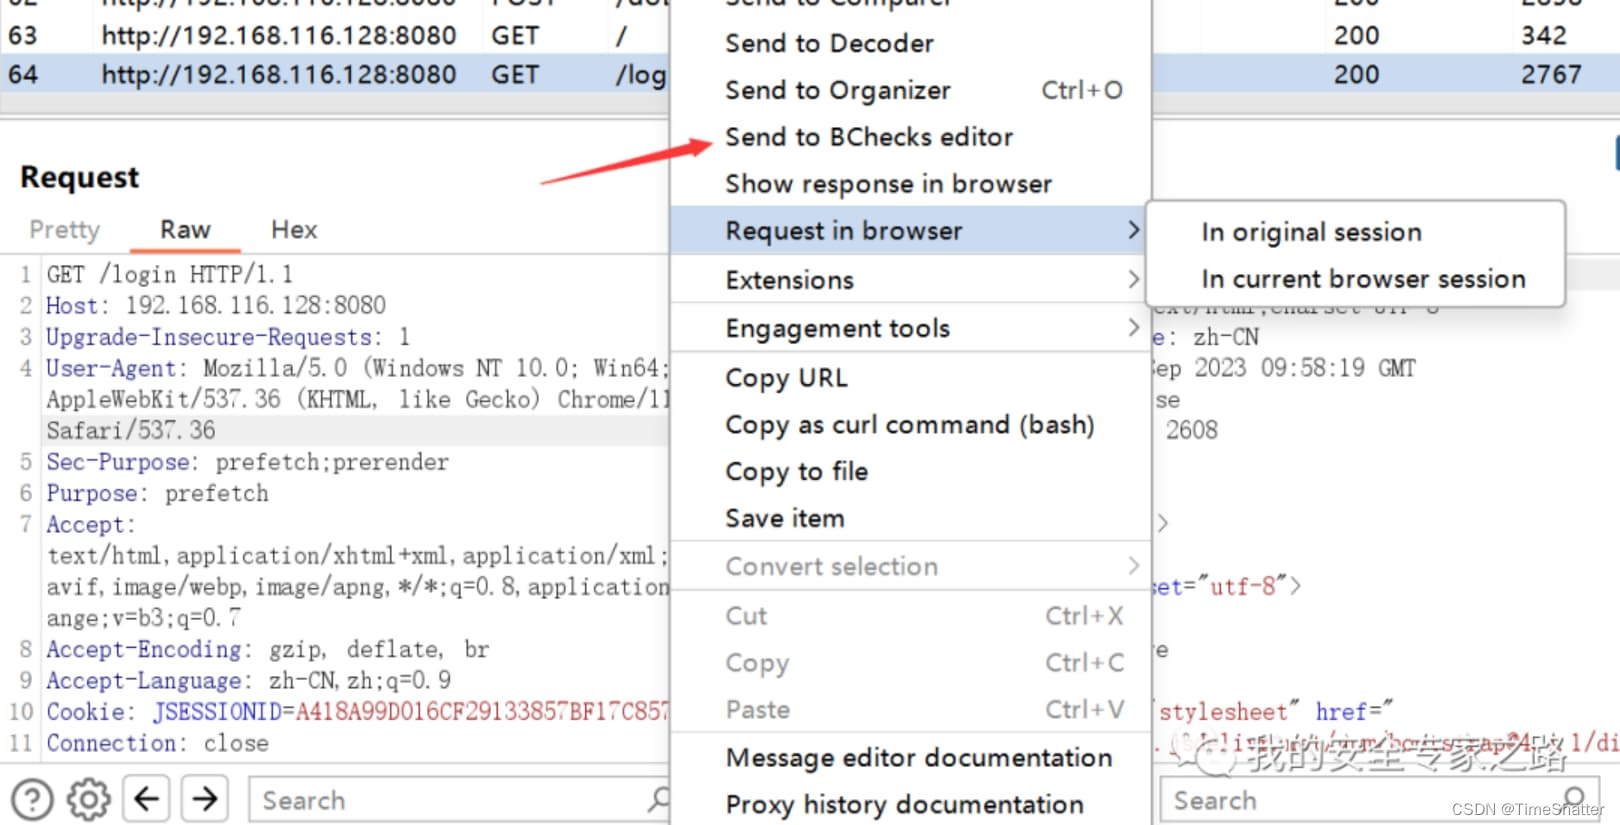Click the Copy Ctrl+C entry
The width and height of the screenshot is (1620, 825).
coord(910,663)
